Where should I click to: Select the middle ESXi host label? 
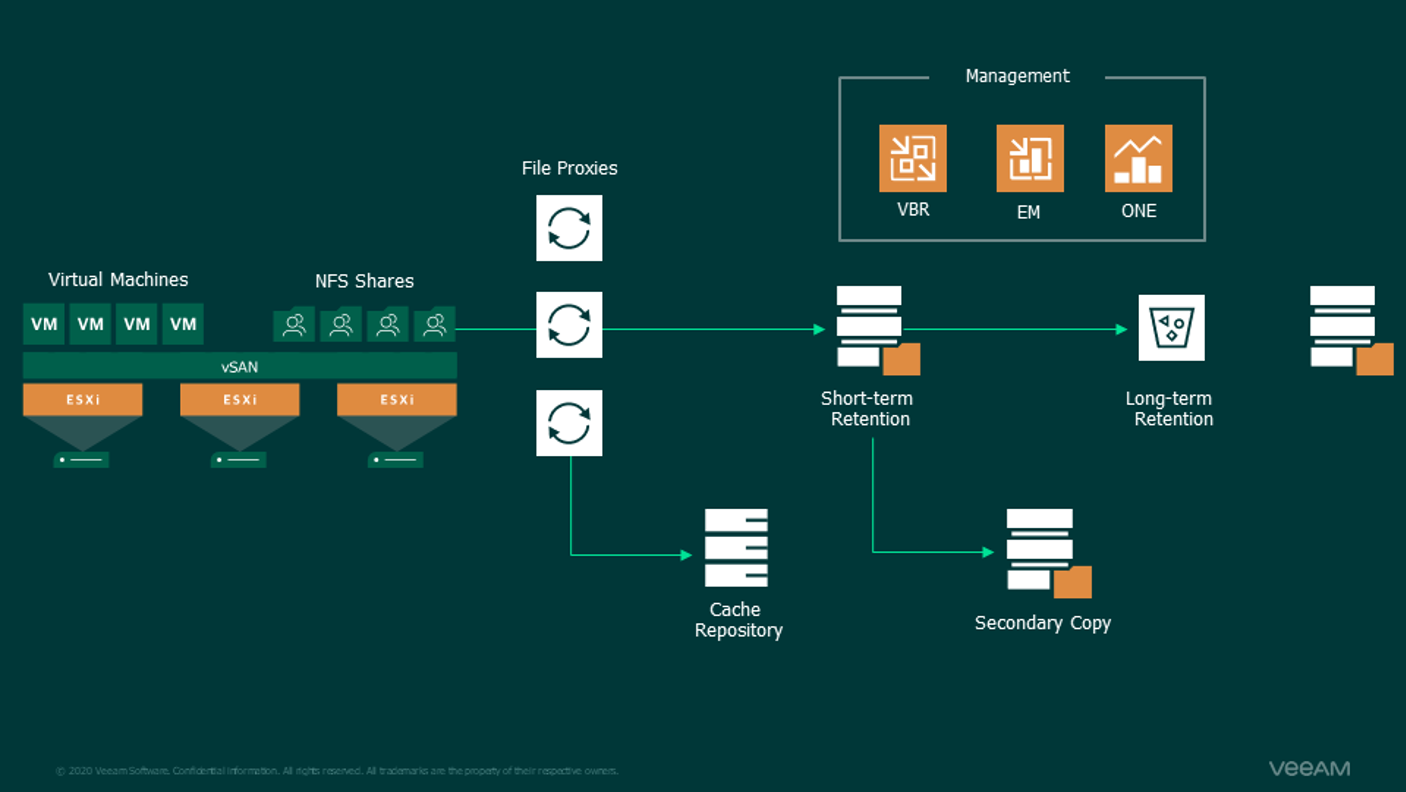[x=239, y=399]
